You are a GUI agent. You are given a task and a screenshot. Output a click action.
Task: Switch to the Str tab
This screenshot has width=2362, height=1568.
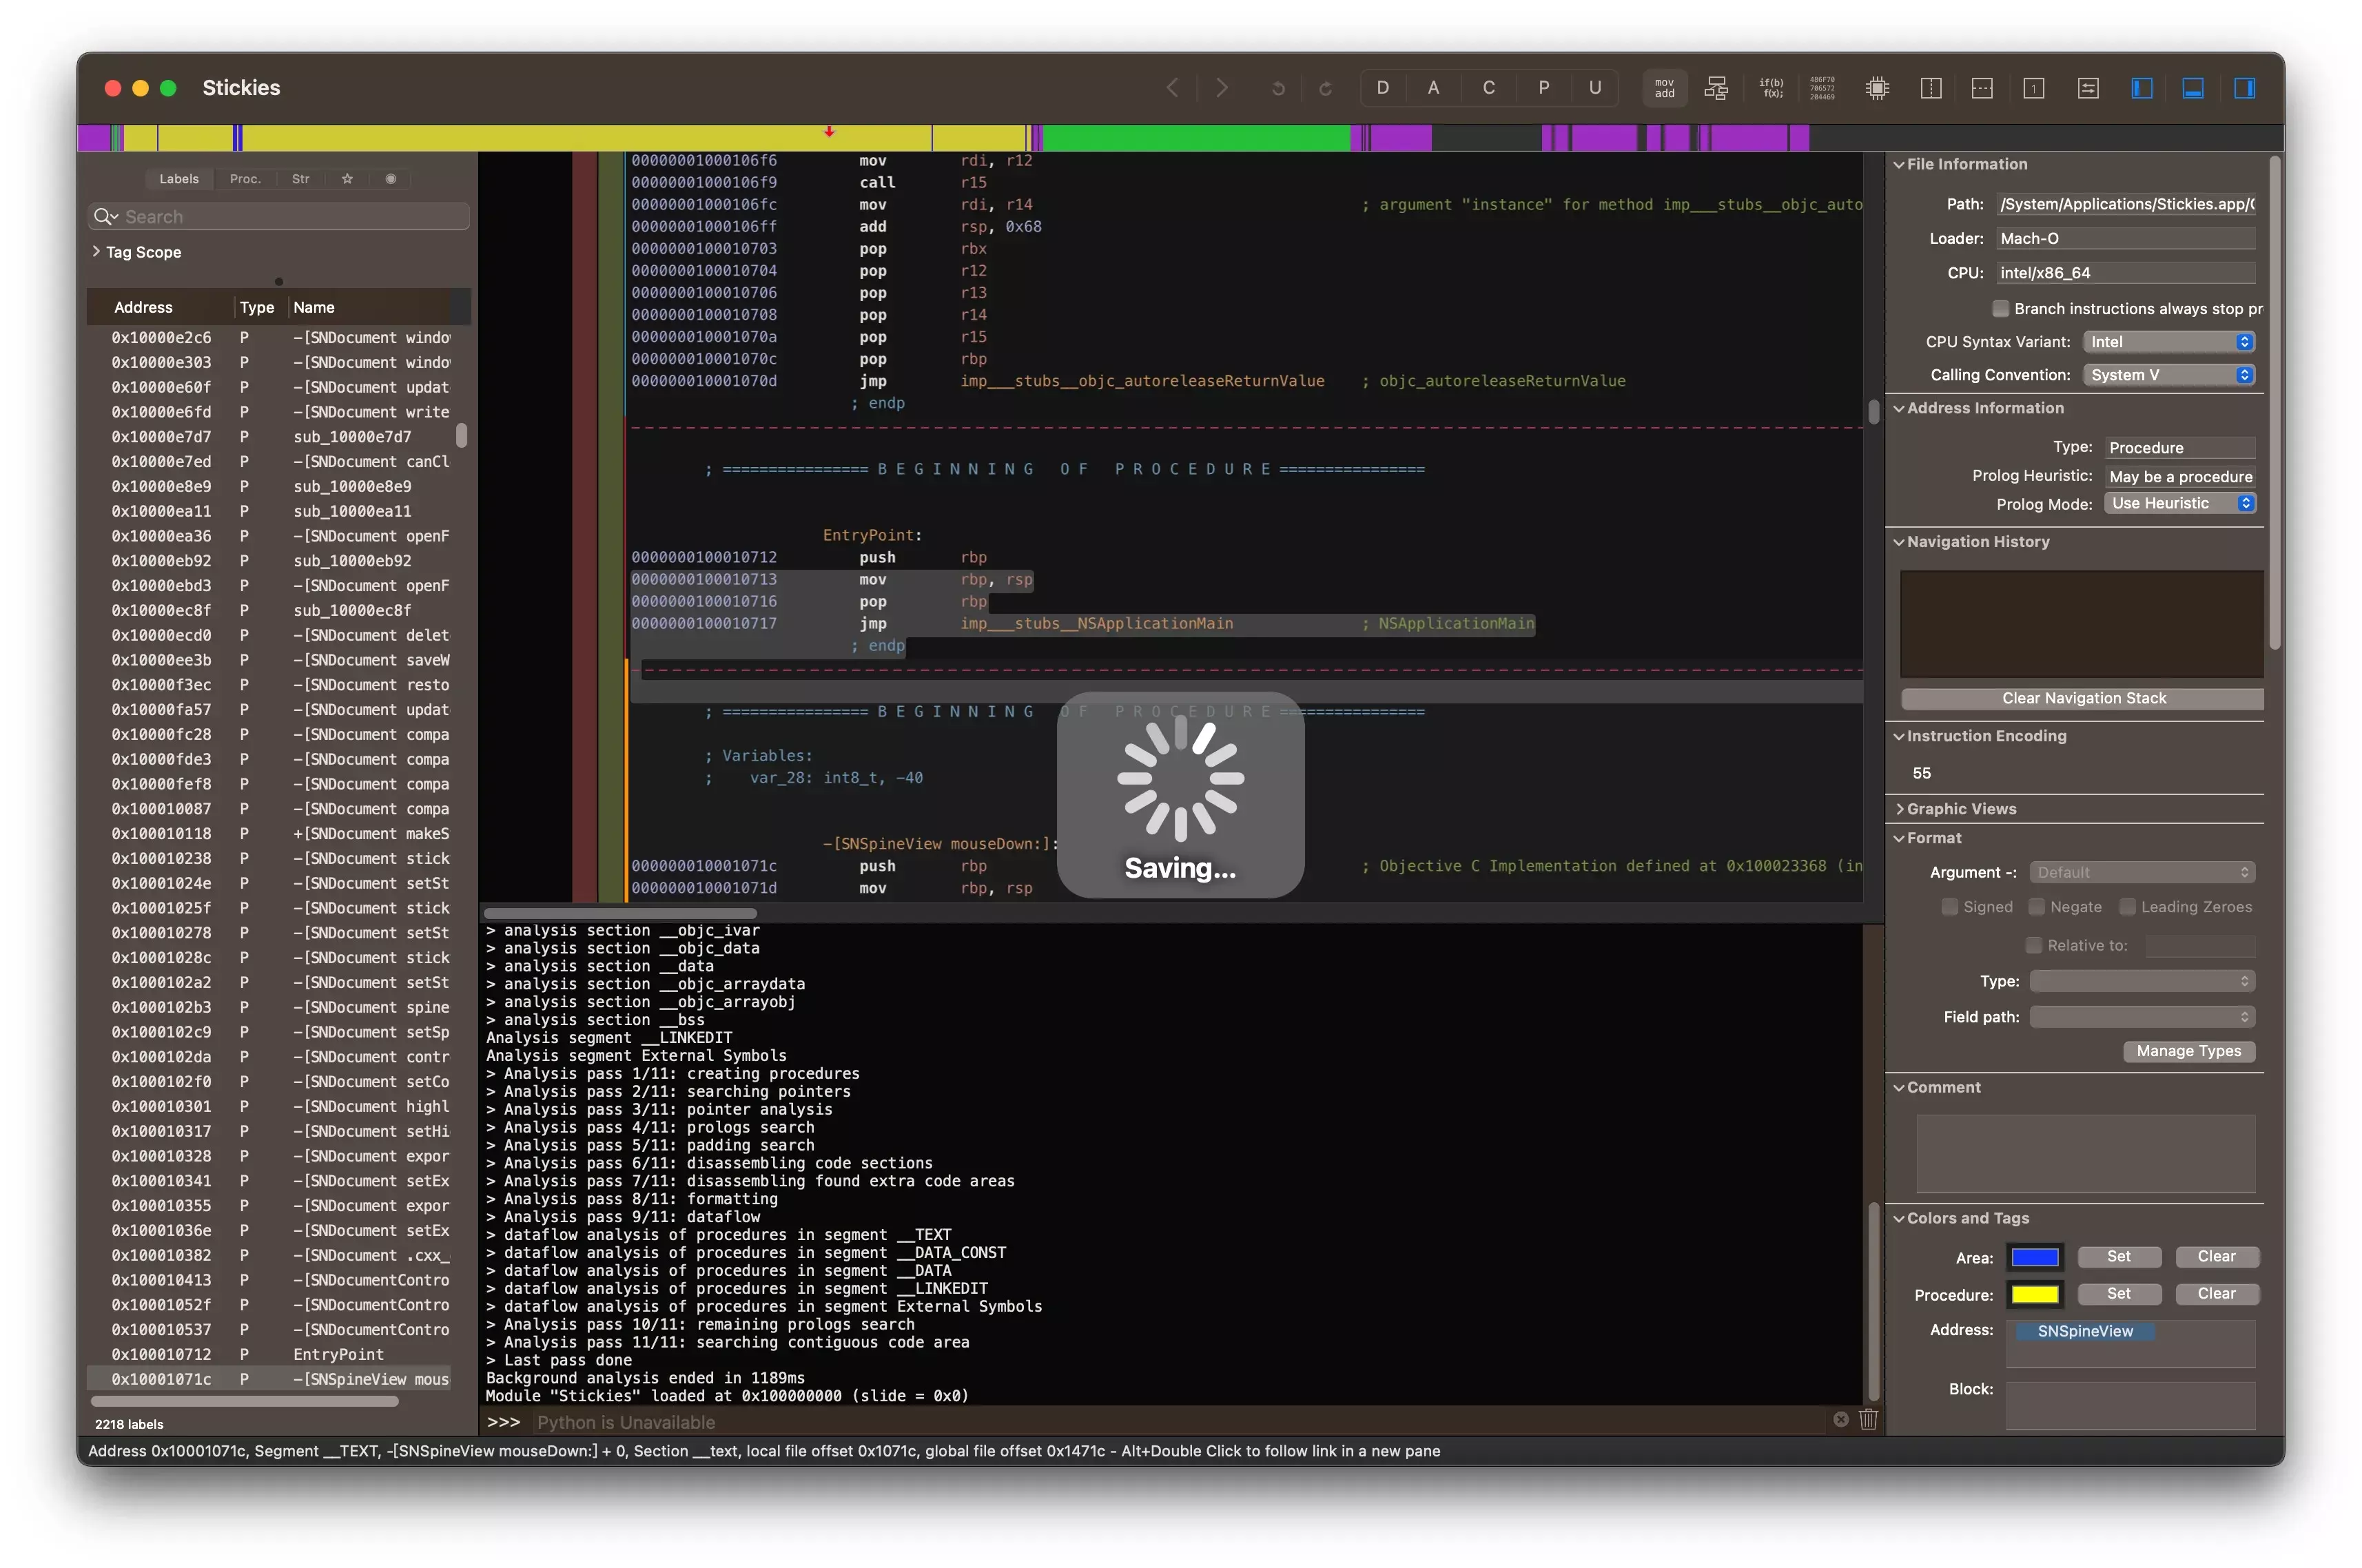click(x=300, y=179)
